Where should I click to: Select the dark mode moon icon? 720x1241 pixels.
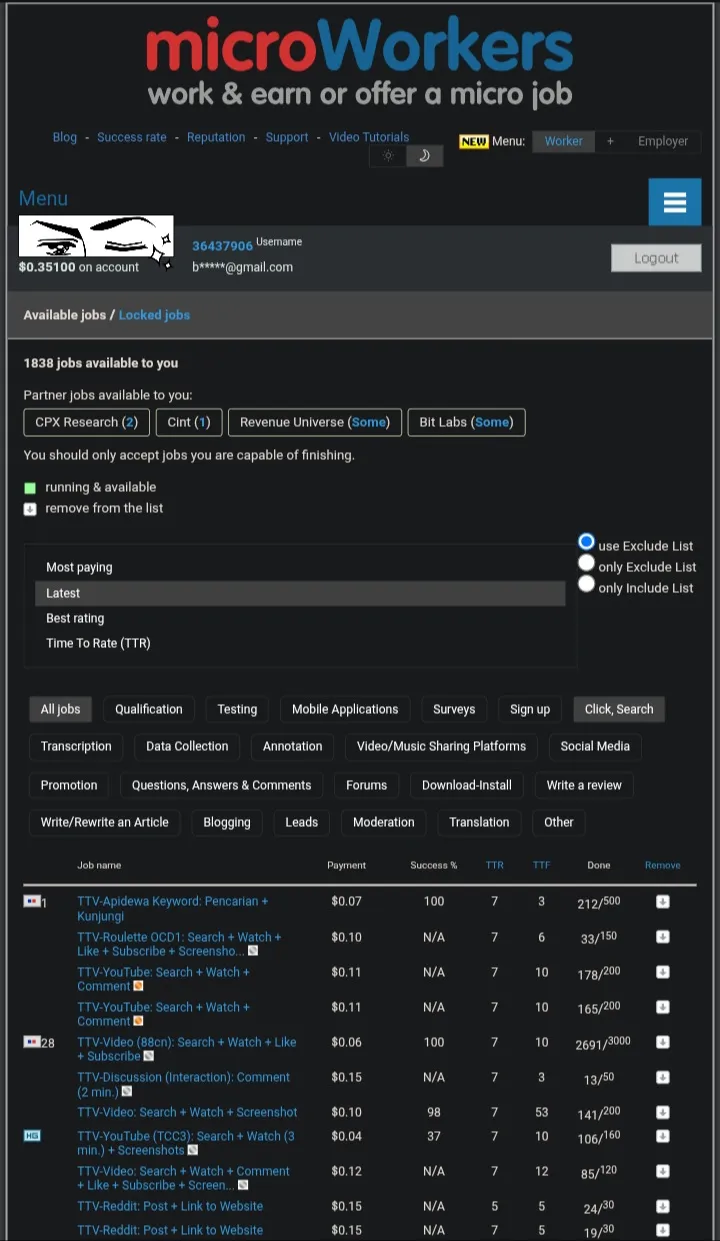coord(424,156)
